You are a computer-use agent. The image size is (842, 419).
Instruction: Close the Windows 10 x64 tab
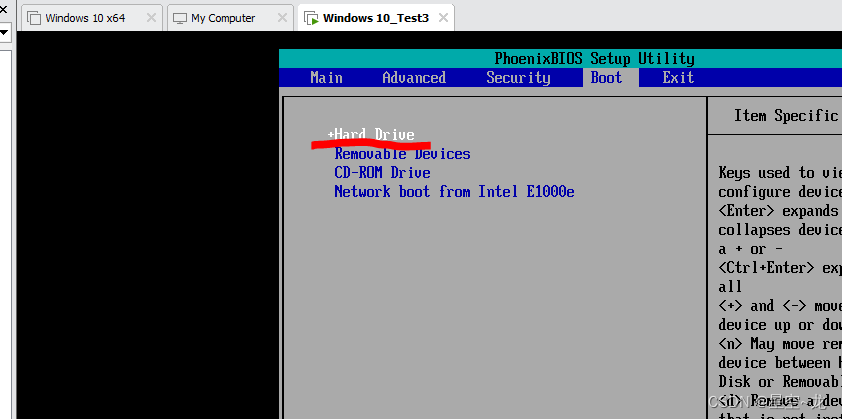click(x=151, y=18)
